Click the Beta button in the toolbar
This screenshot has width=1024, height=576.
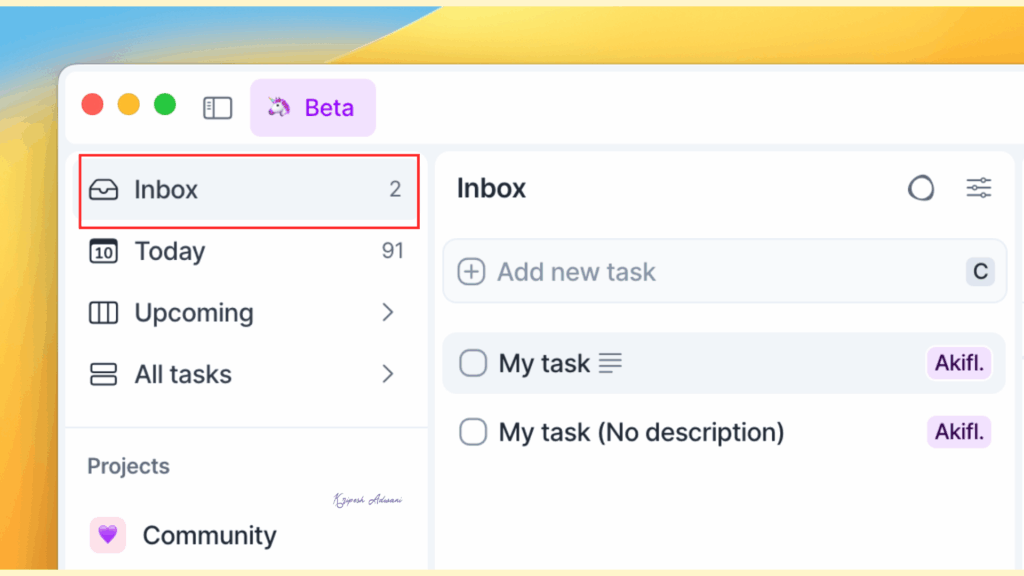[313, 107]
